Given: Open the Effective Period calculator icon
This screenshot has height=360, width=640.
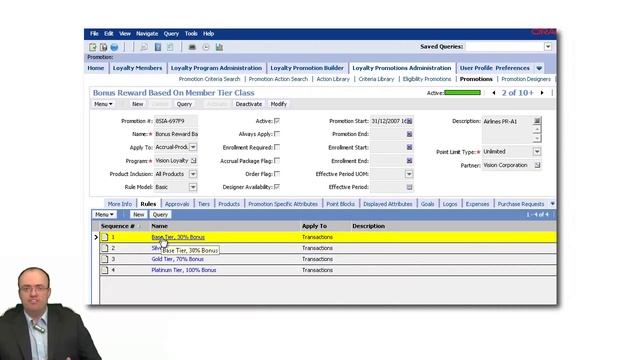Looking at the screenshot, I should (409, 187).
